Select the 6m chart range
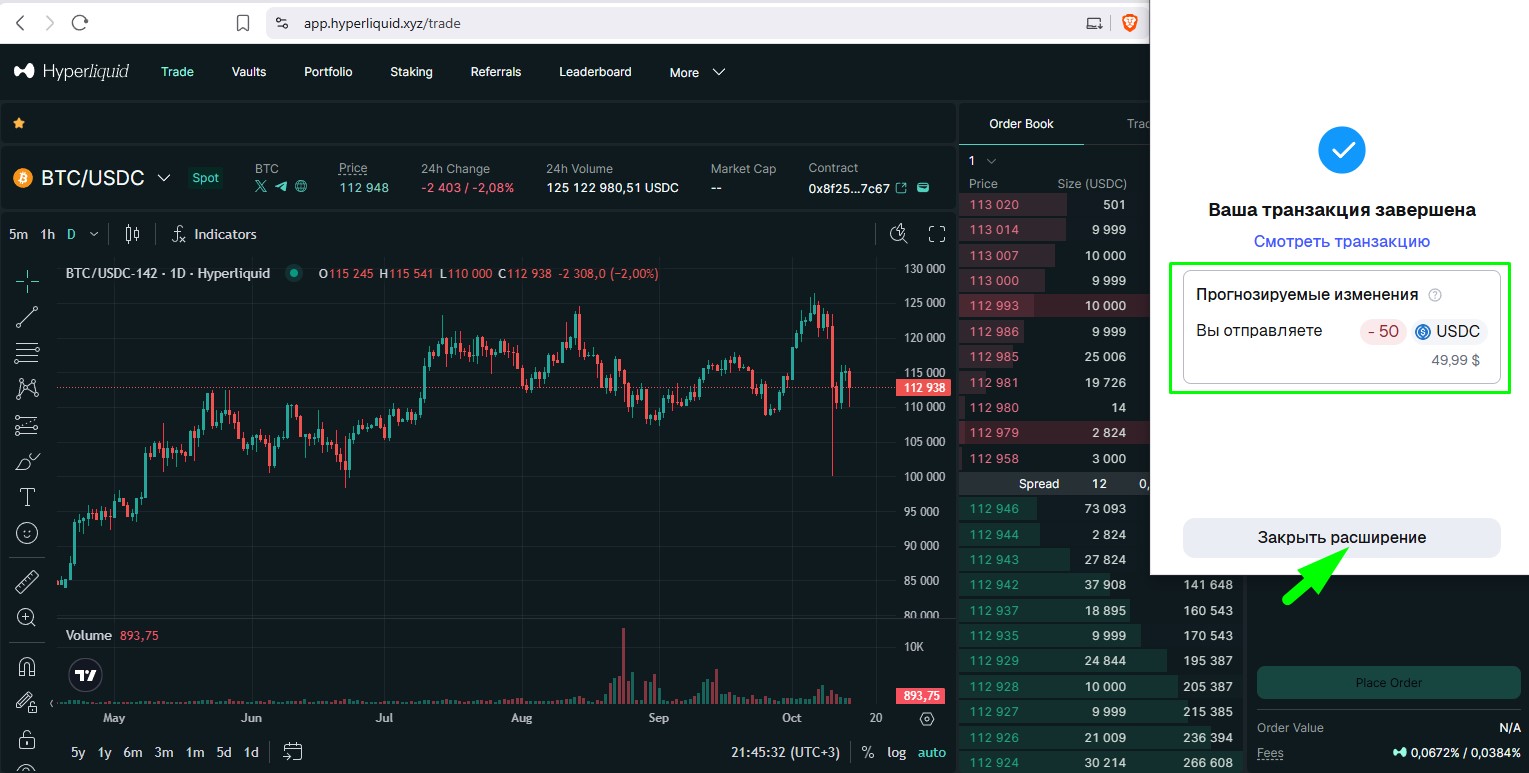This screenshot has height=773, width=1529. pyautogui.click(x=132, y=752)
